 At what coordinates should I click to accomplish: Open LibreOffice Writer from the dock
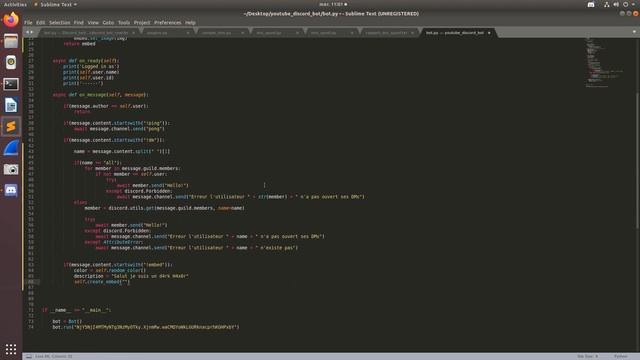point(11,105)
